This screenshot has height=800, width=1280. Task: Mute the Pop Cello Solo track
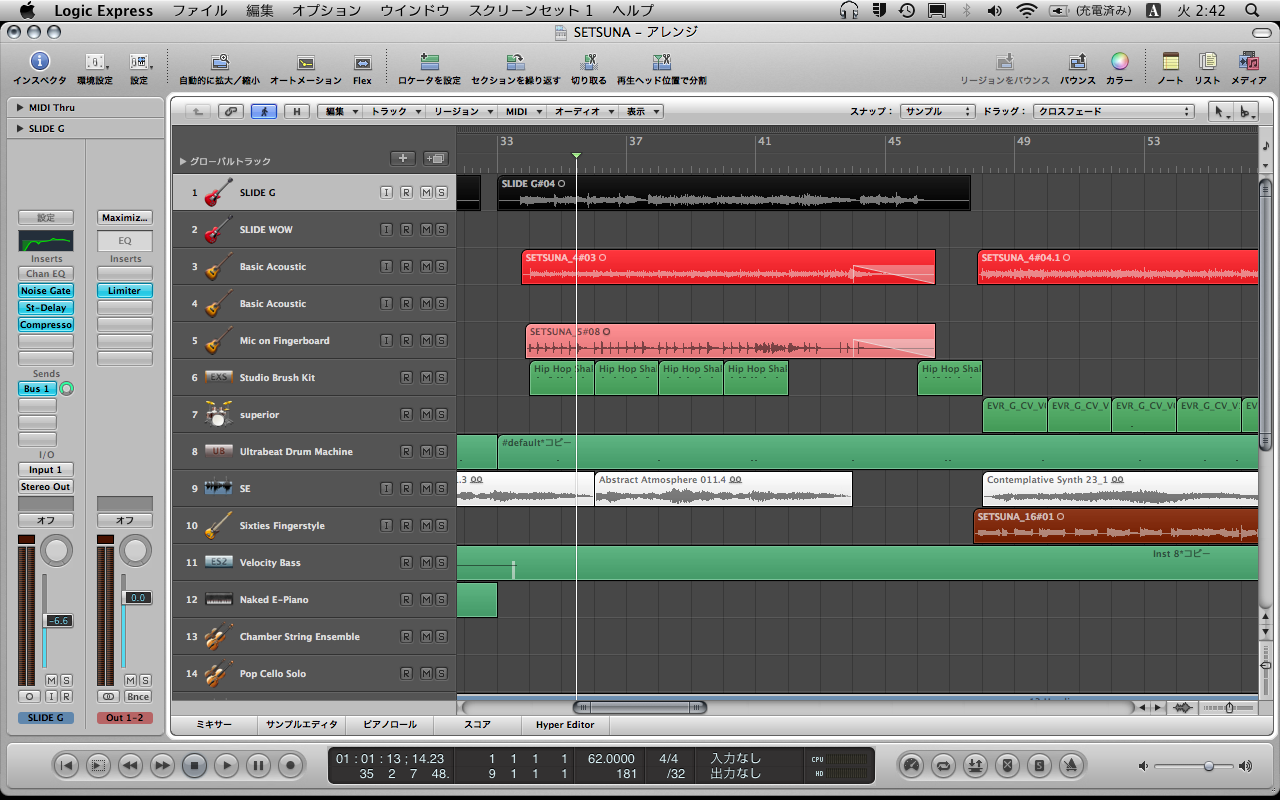point(426,673)
